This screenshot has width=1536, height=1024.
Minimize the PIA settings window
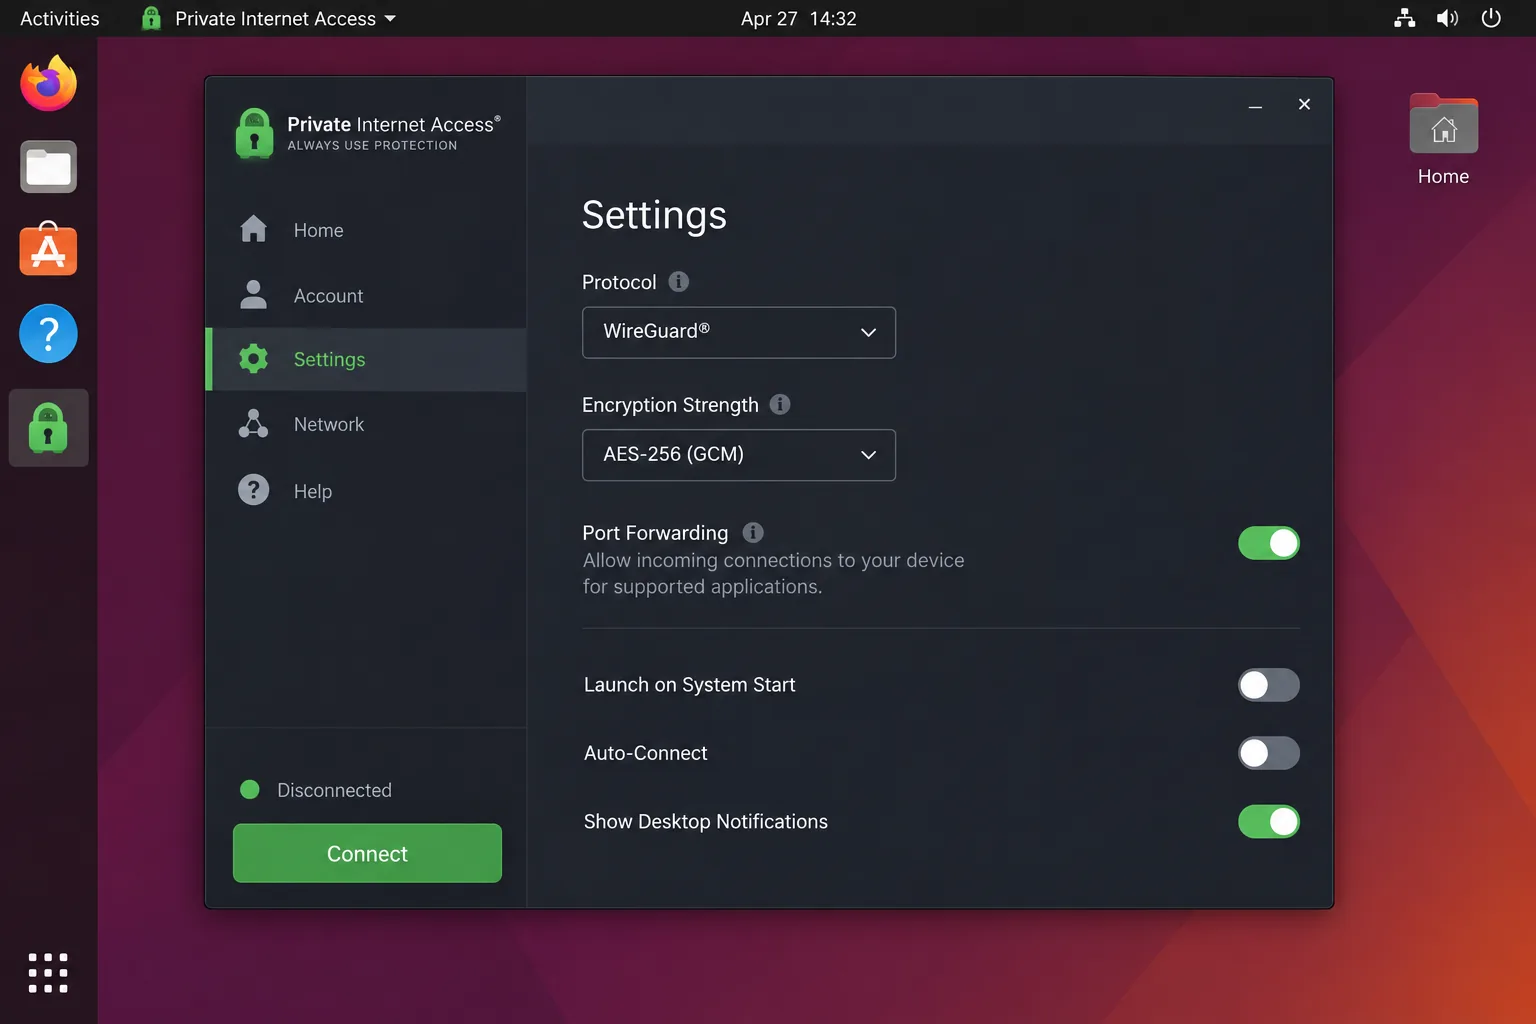pos(1255,105)
